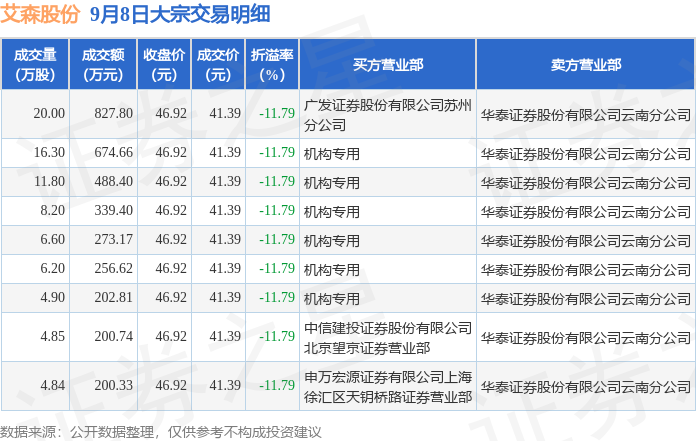Image resolution: width=696 pixels, height=441 pixels.
Task: Click the 8.20 volume cell
Action: 52,210
